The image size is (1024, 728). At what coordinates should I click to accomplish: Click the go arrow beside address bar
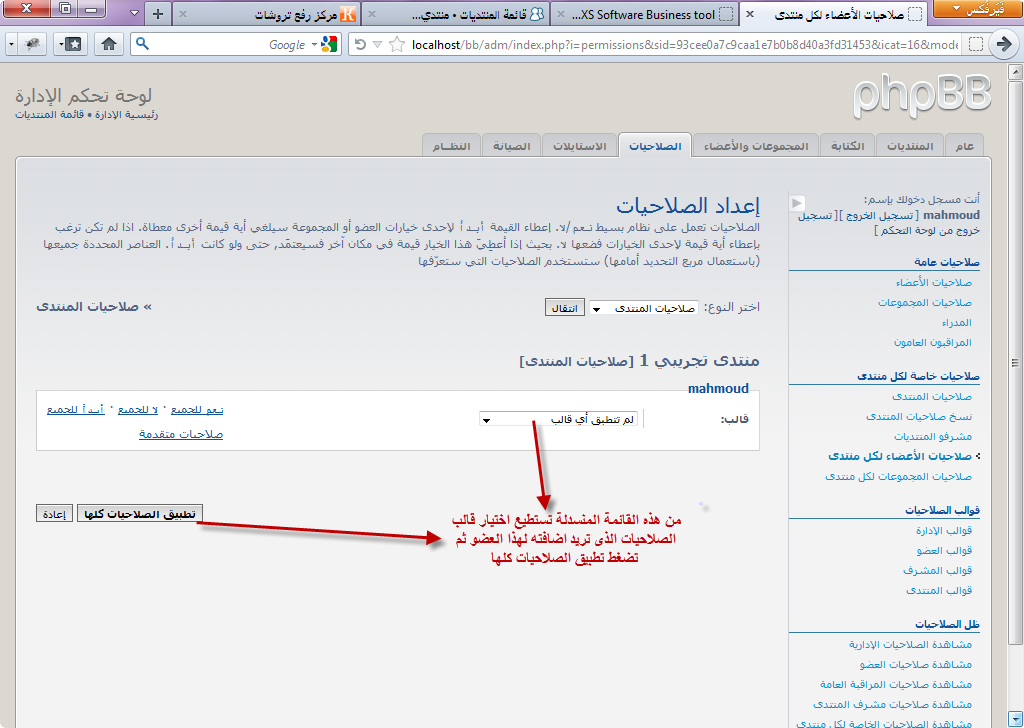(1003, 44)
